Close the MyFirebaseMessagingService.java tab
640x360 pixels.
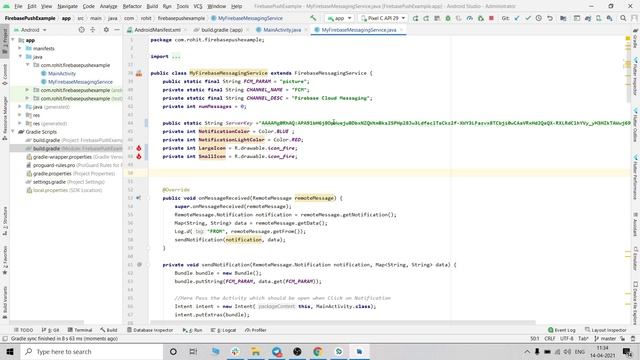401,30
